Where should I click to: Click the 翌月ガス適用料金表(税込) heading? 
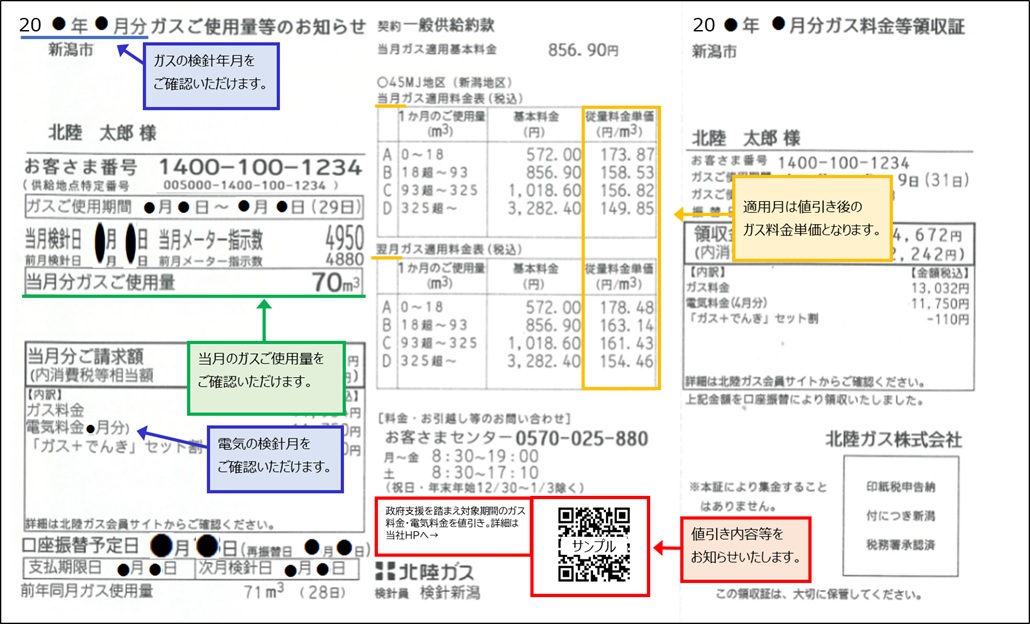[449, 250]
